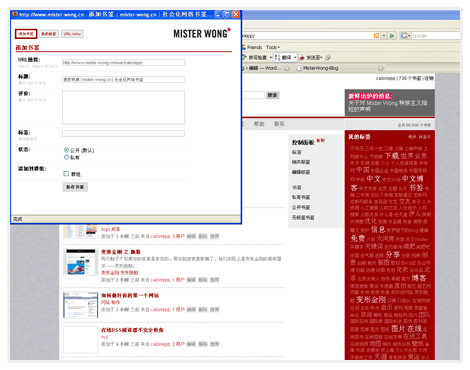Click the 标签 tags input field
Viewport: 470px width, 370px height.
(x=123, y=133)
